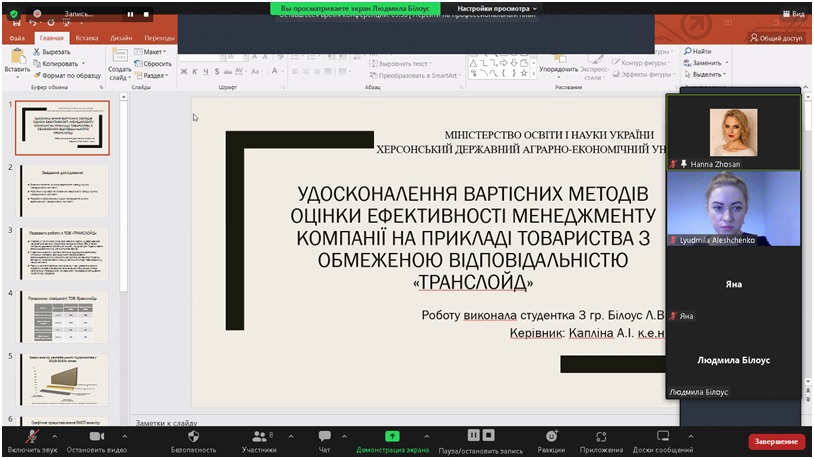
Task: Click the Вставить paste icon
Action: pos(17,57)
